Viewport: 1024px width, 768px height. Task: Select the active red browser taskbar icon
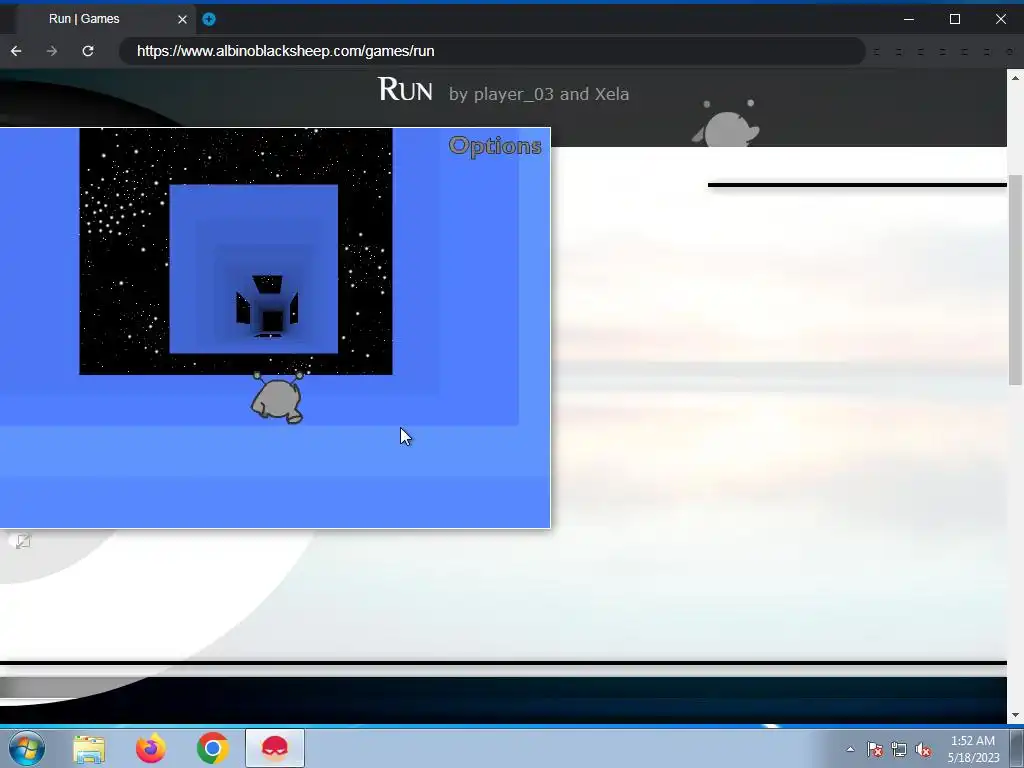[275, 748]
